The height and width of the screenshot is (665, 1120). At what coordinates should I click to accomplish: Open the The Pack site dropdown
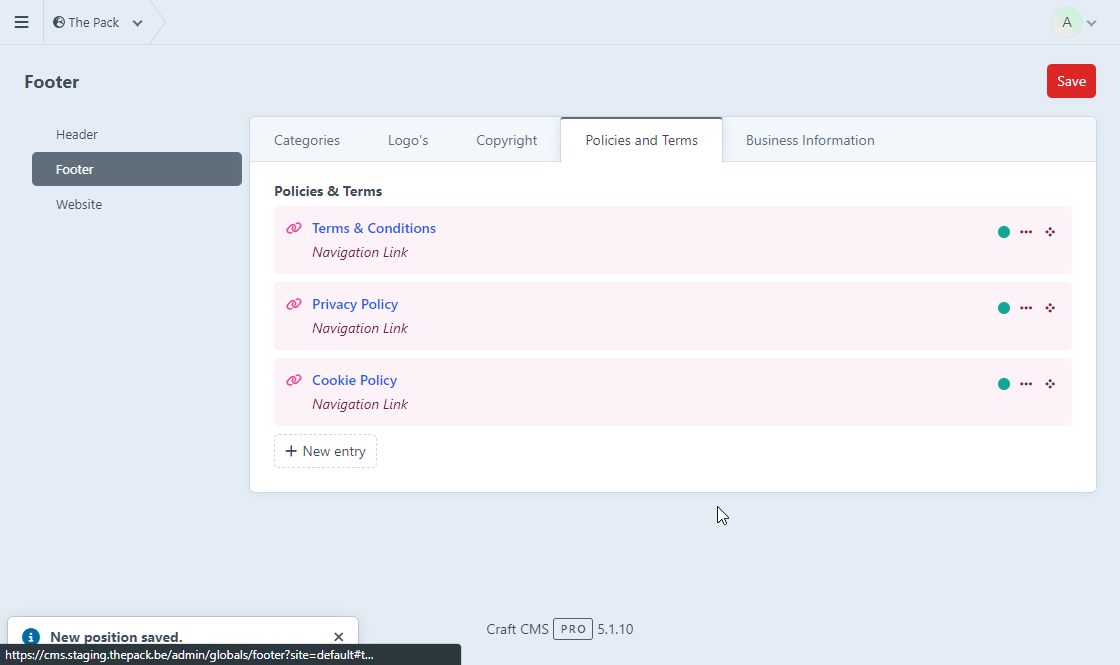(98, 22)
